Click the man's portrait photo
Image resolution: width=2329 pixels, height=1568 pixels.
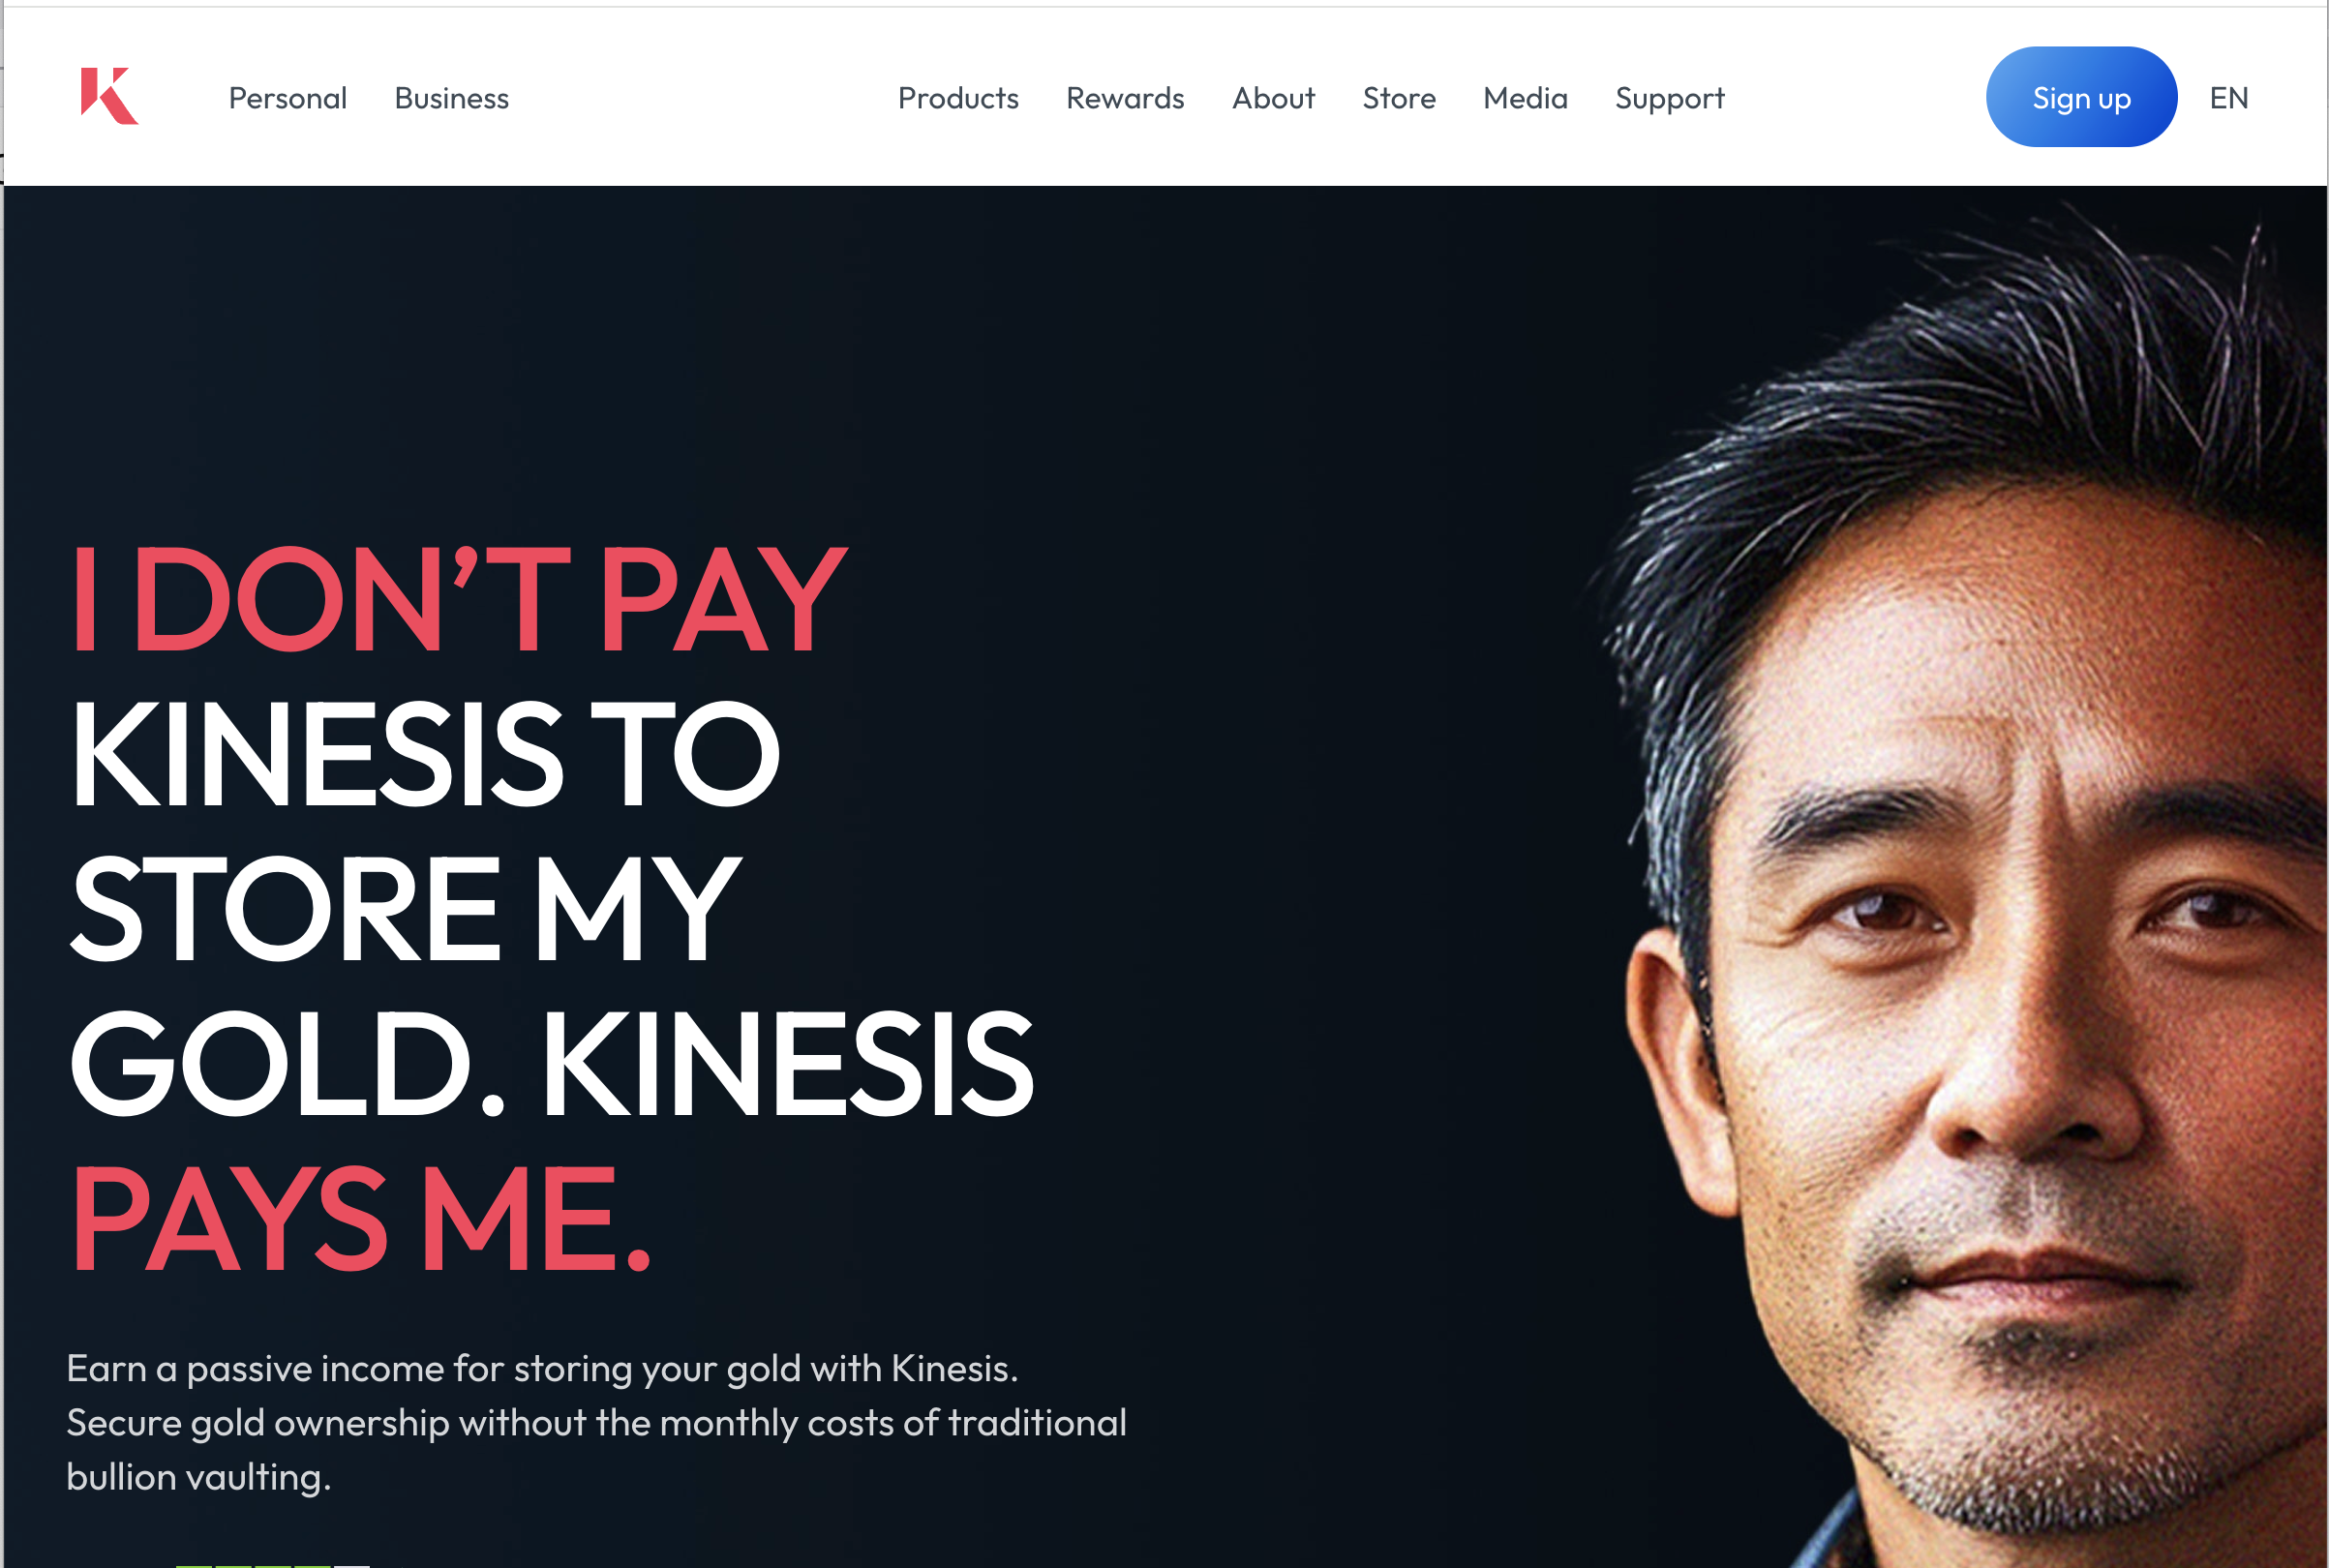[x=1960, y=880]
